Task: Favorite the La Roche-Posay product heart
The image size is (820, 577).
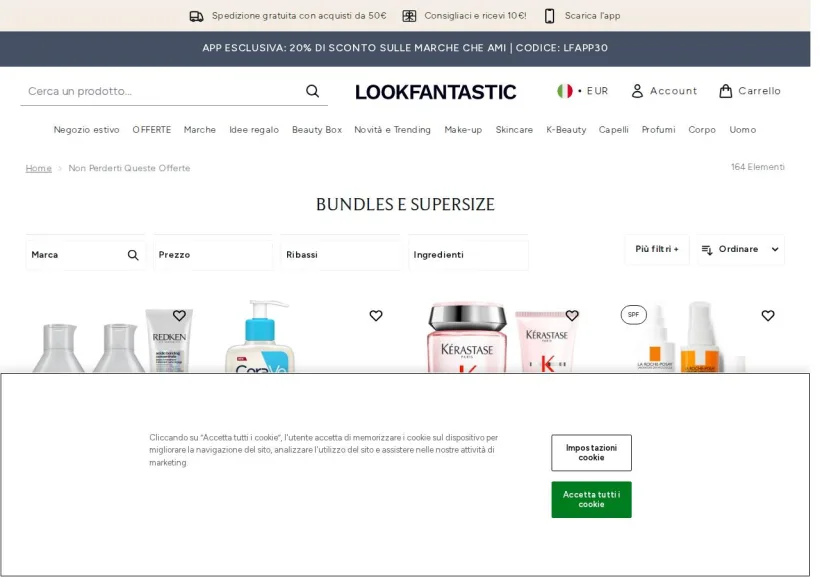Action: click(x=768, y=315)
